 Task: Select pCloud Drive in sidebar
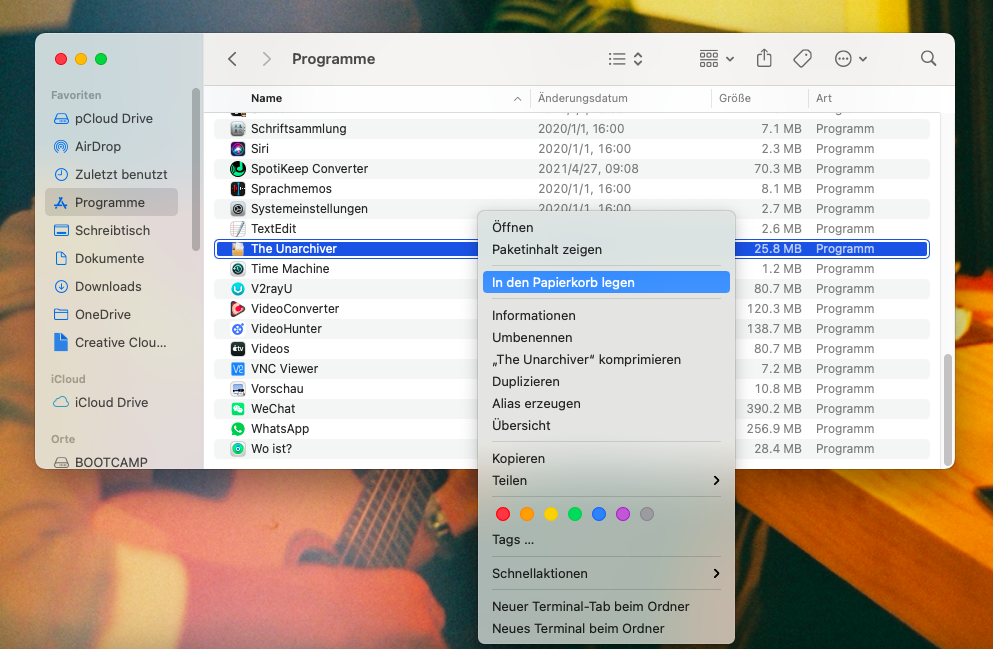111,118
